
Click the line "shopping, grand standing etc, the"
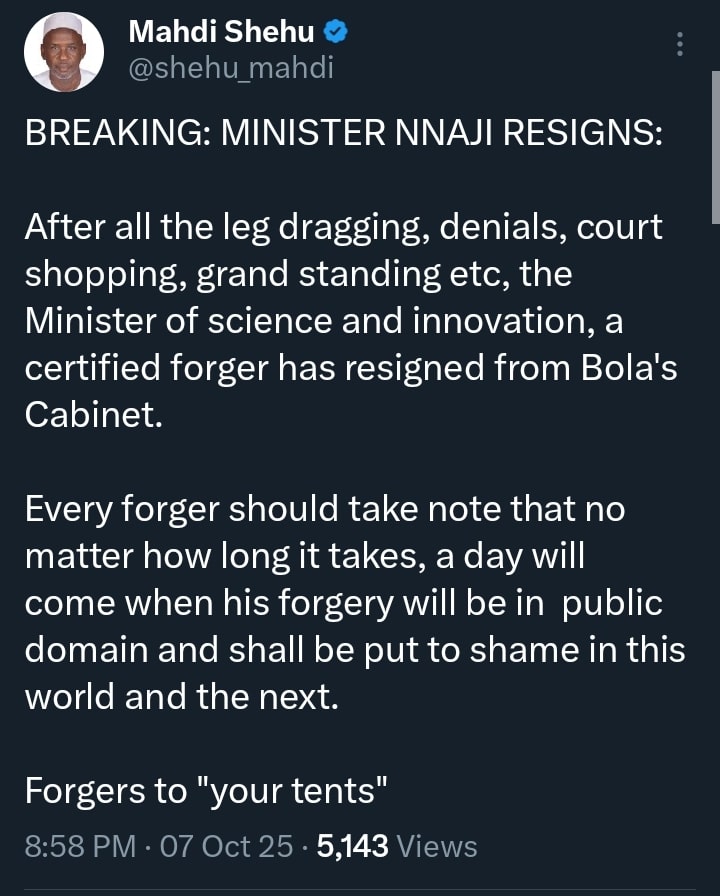tap(297, 273)
